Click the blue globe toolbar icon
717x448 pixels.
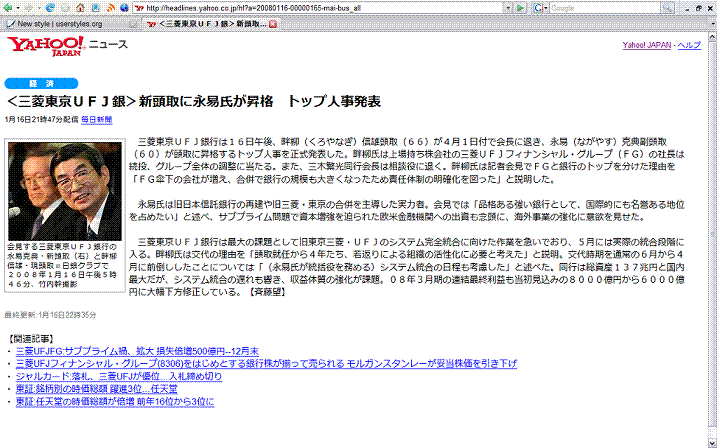124,8
